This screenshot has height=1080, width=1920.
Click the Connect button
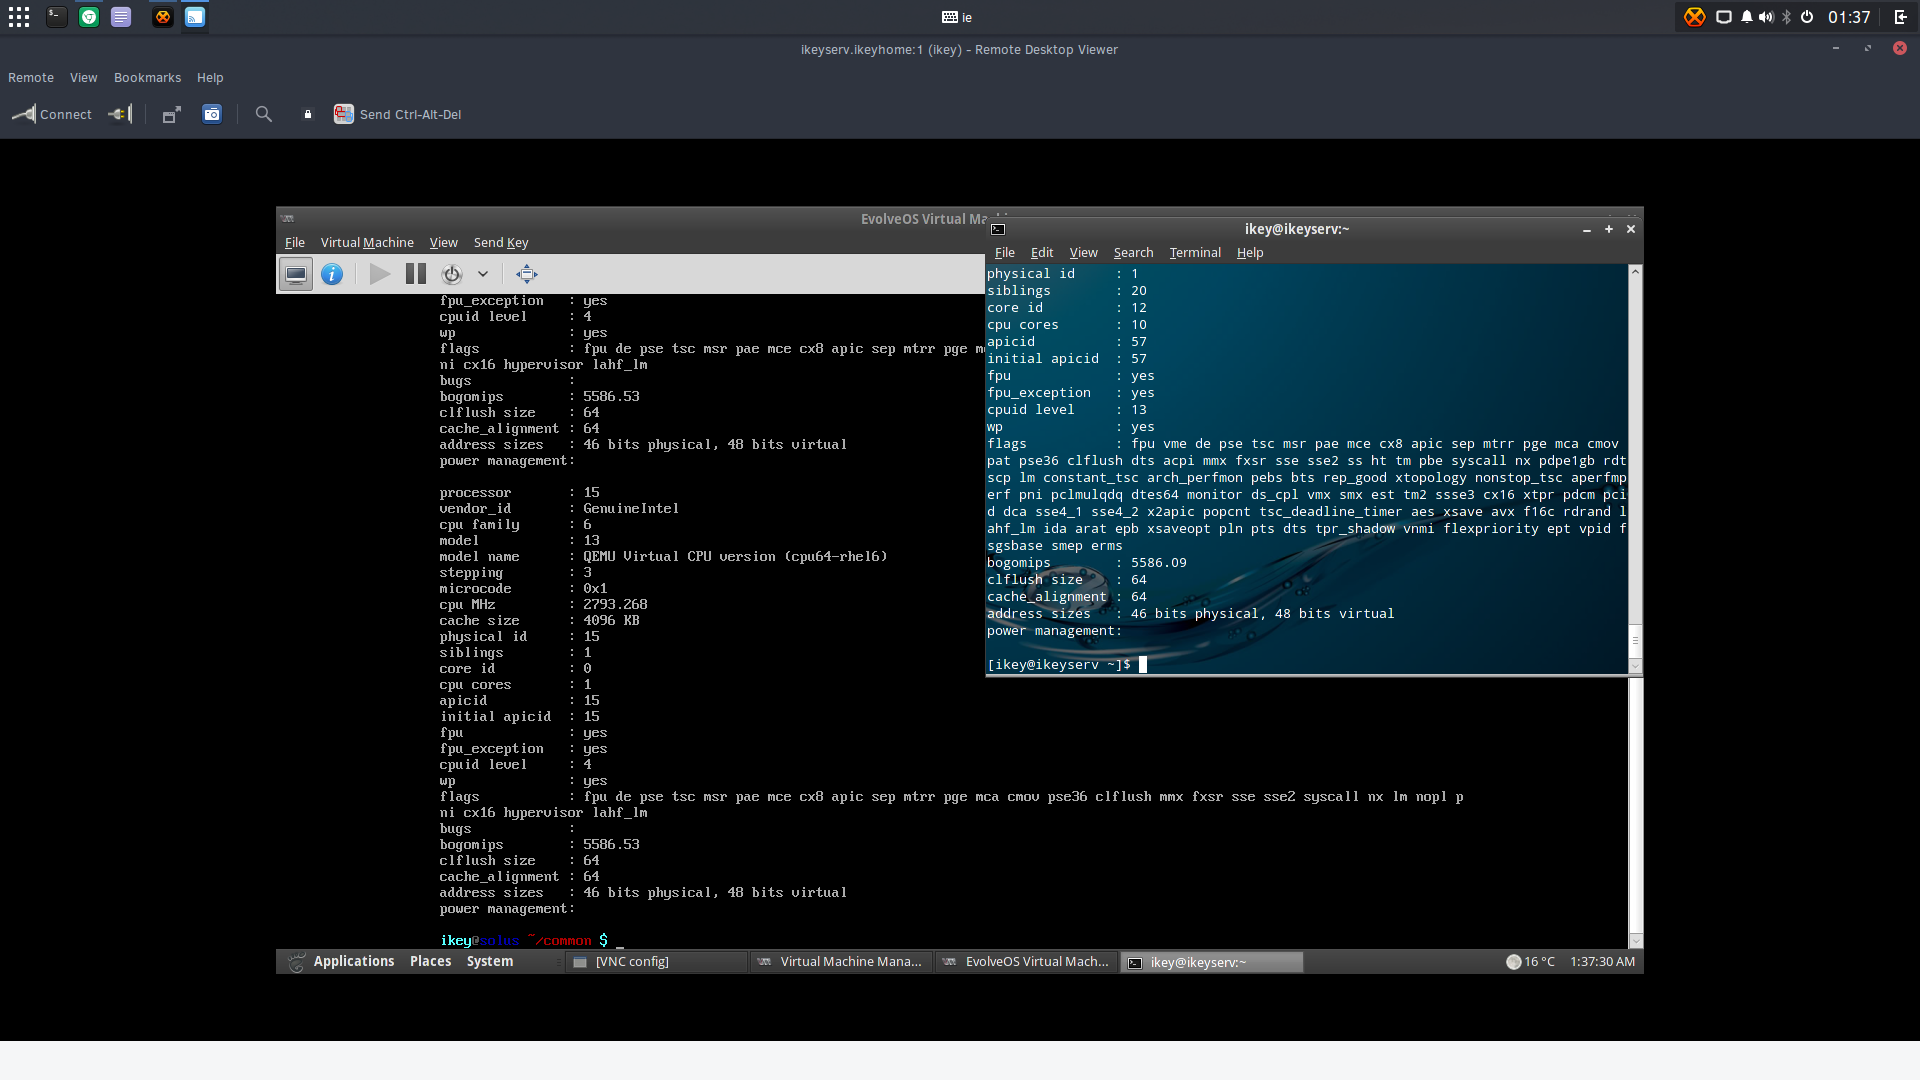pos(52,114)
